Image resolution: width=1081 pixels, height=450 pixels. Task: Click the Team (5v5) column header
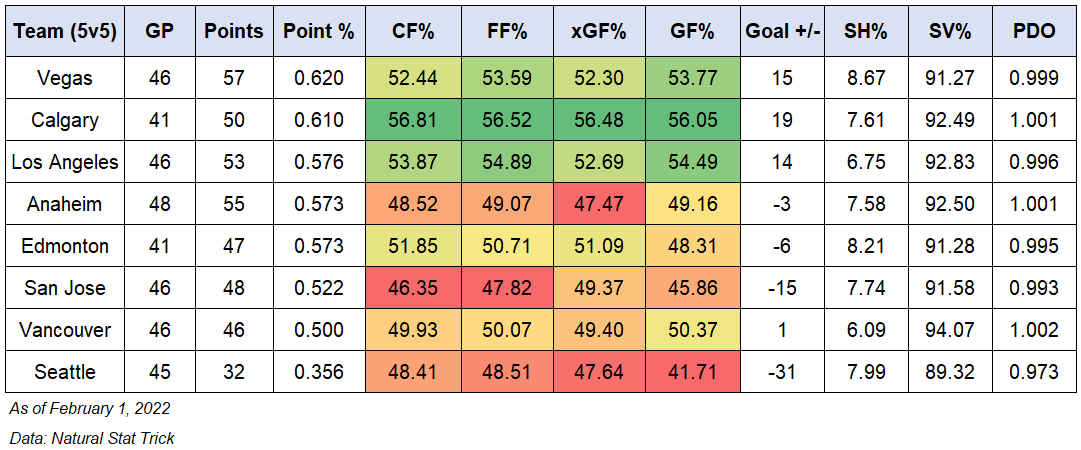(65, 31)
